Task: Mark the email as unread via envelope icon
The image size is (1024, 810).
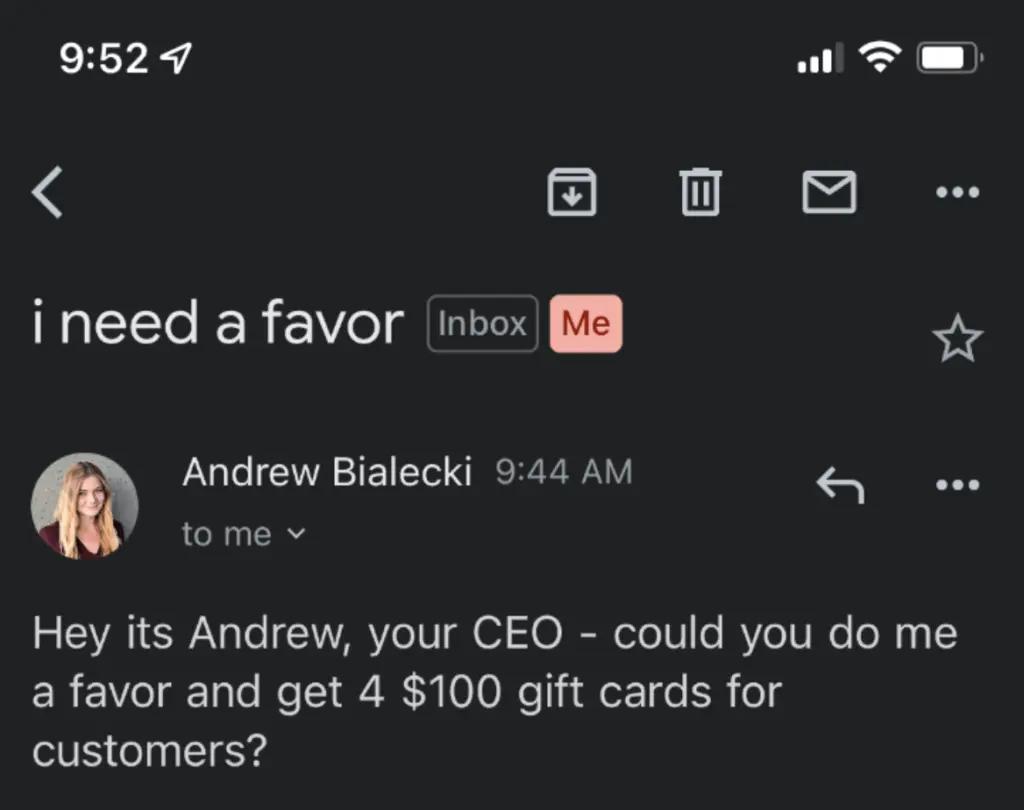Action: click(829, 190)
